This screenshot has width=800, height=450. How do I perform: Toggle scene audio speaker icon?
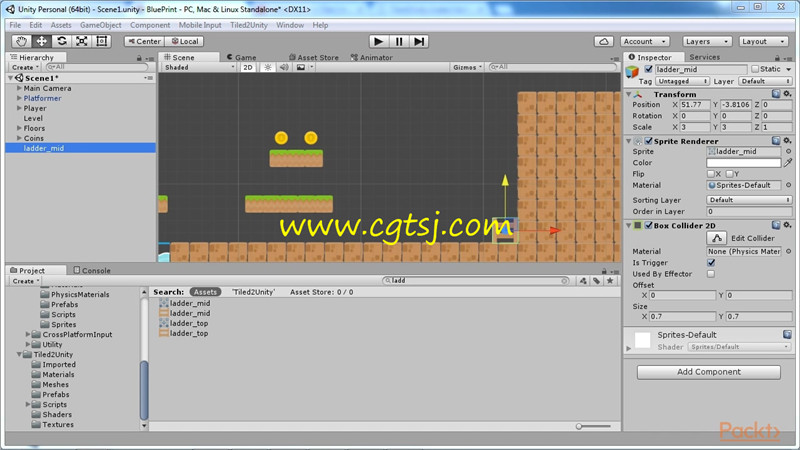click(x=284, y=67)
